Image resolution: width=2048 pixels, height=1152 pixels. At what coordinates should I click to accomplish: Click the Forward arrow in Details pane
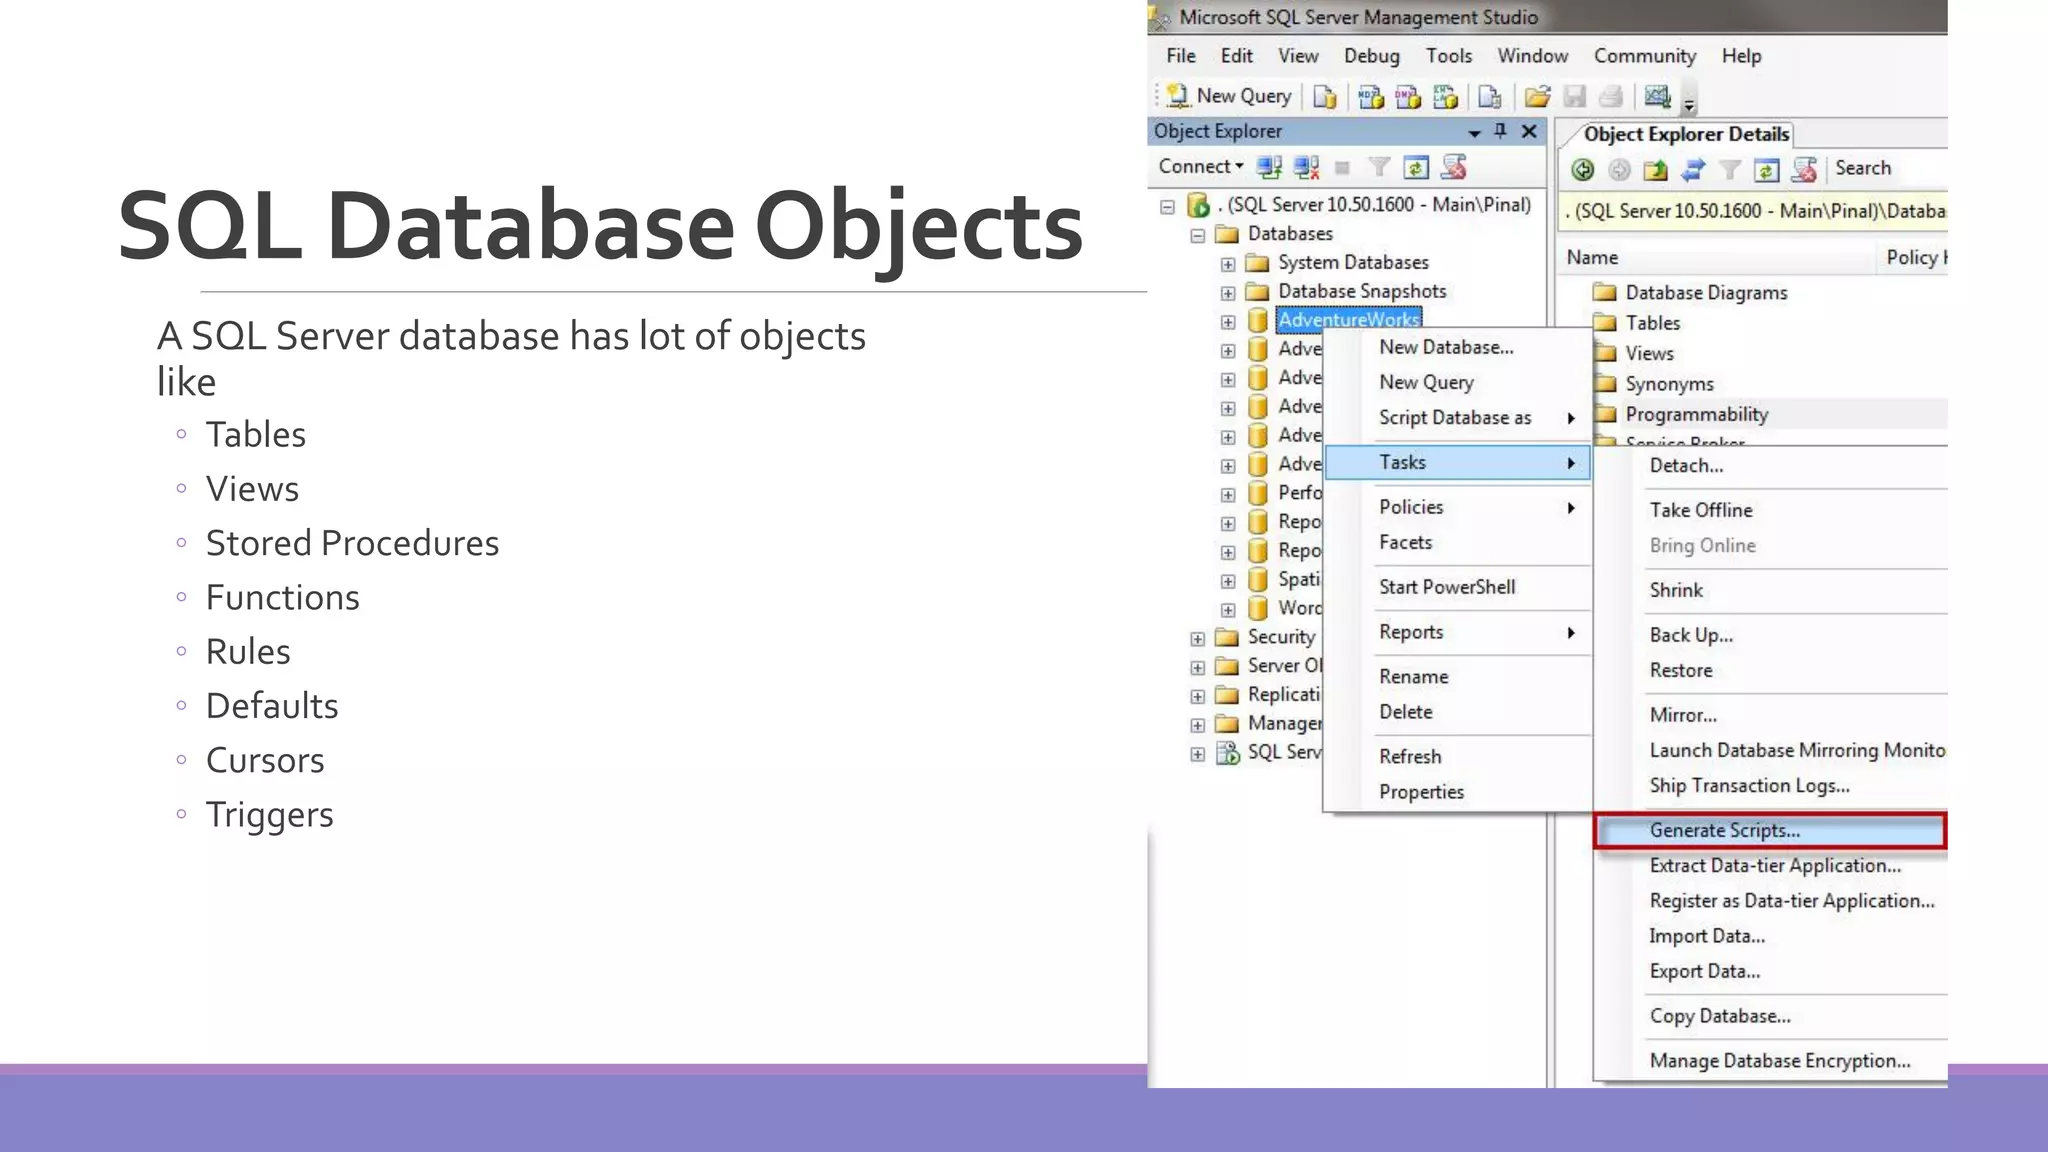tap(1619, 170)
